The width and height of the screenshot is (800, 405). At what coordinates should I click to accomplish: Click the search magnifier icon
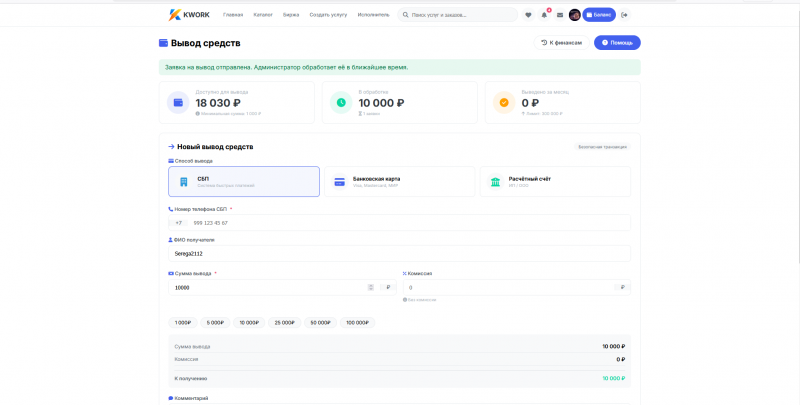(406, 15)
